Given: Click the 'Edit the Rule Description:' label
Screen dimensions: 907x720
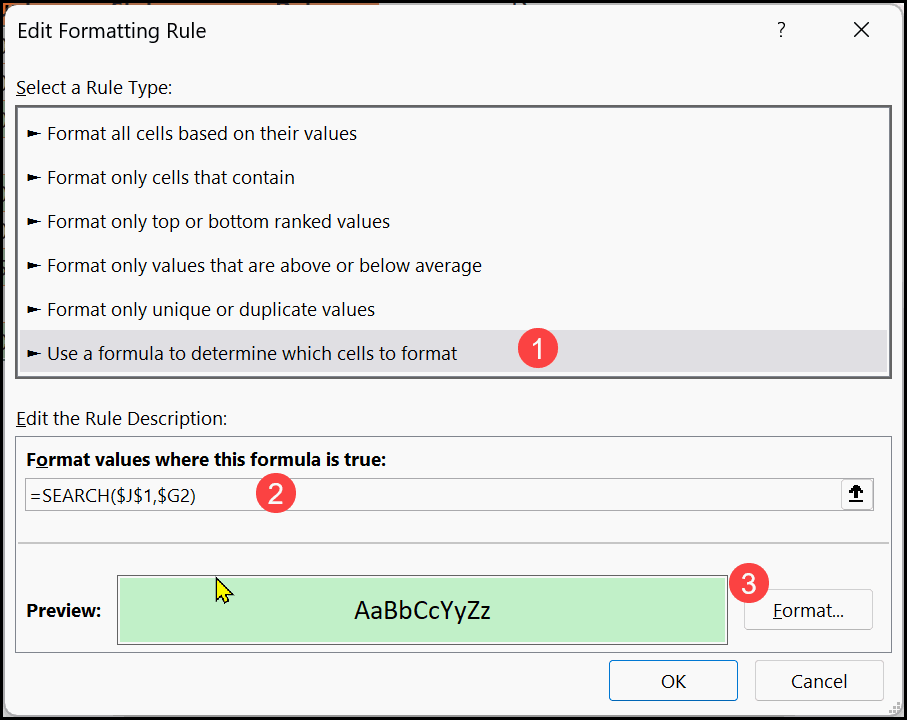Looking at the screenshot, I should [x=121, y=418].
